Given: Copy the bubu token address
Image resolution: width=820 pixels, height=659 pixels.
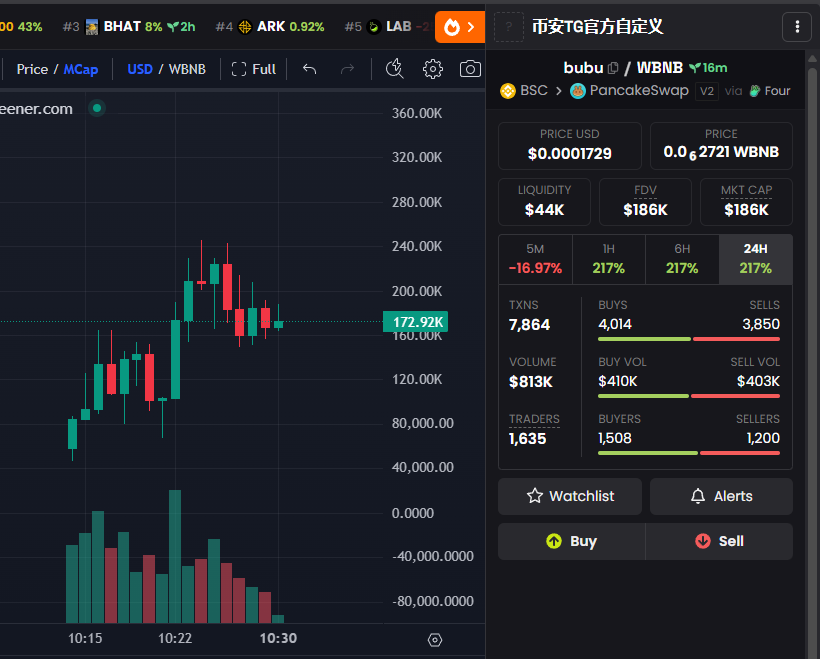Looking at the screenshot, I should point(613,68).
